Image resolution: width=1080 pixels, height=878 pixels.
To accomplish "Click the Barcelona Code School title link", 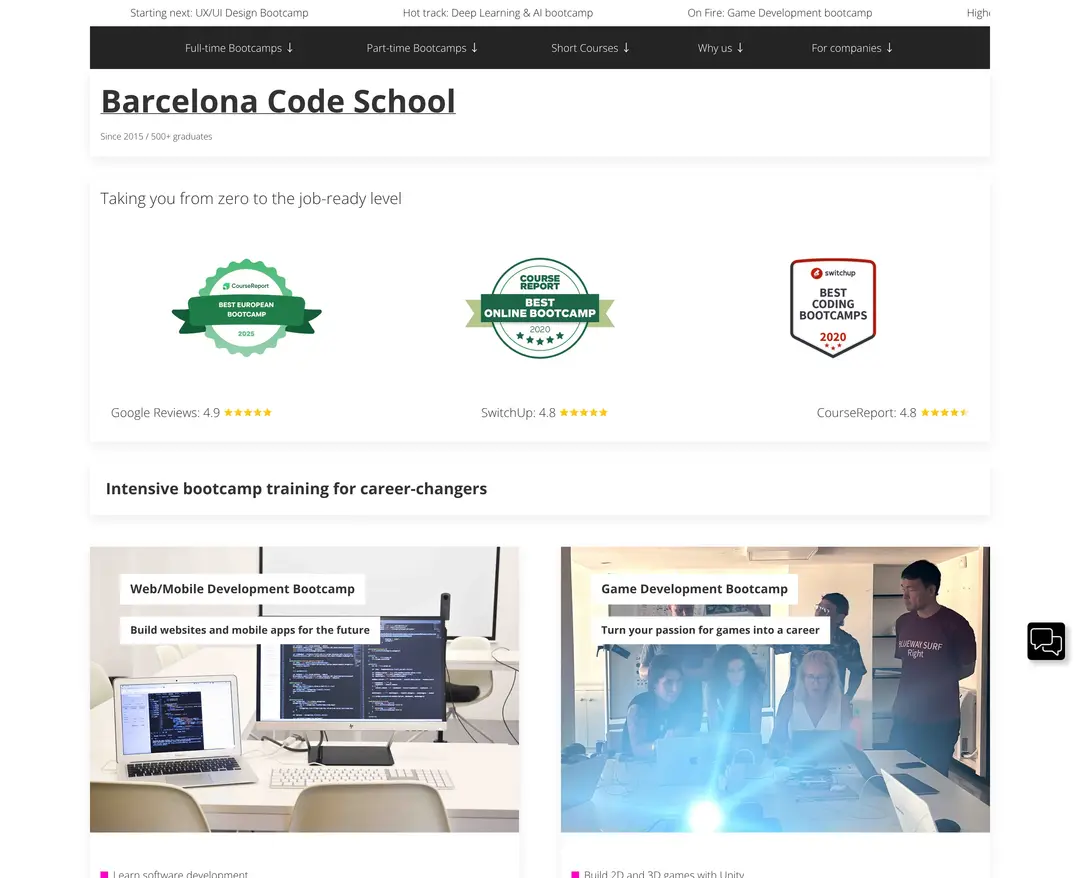I will coord(278,101).
